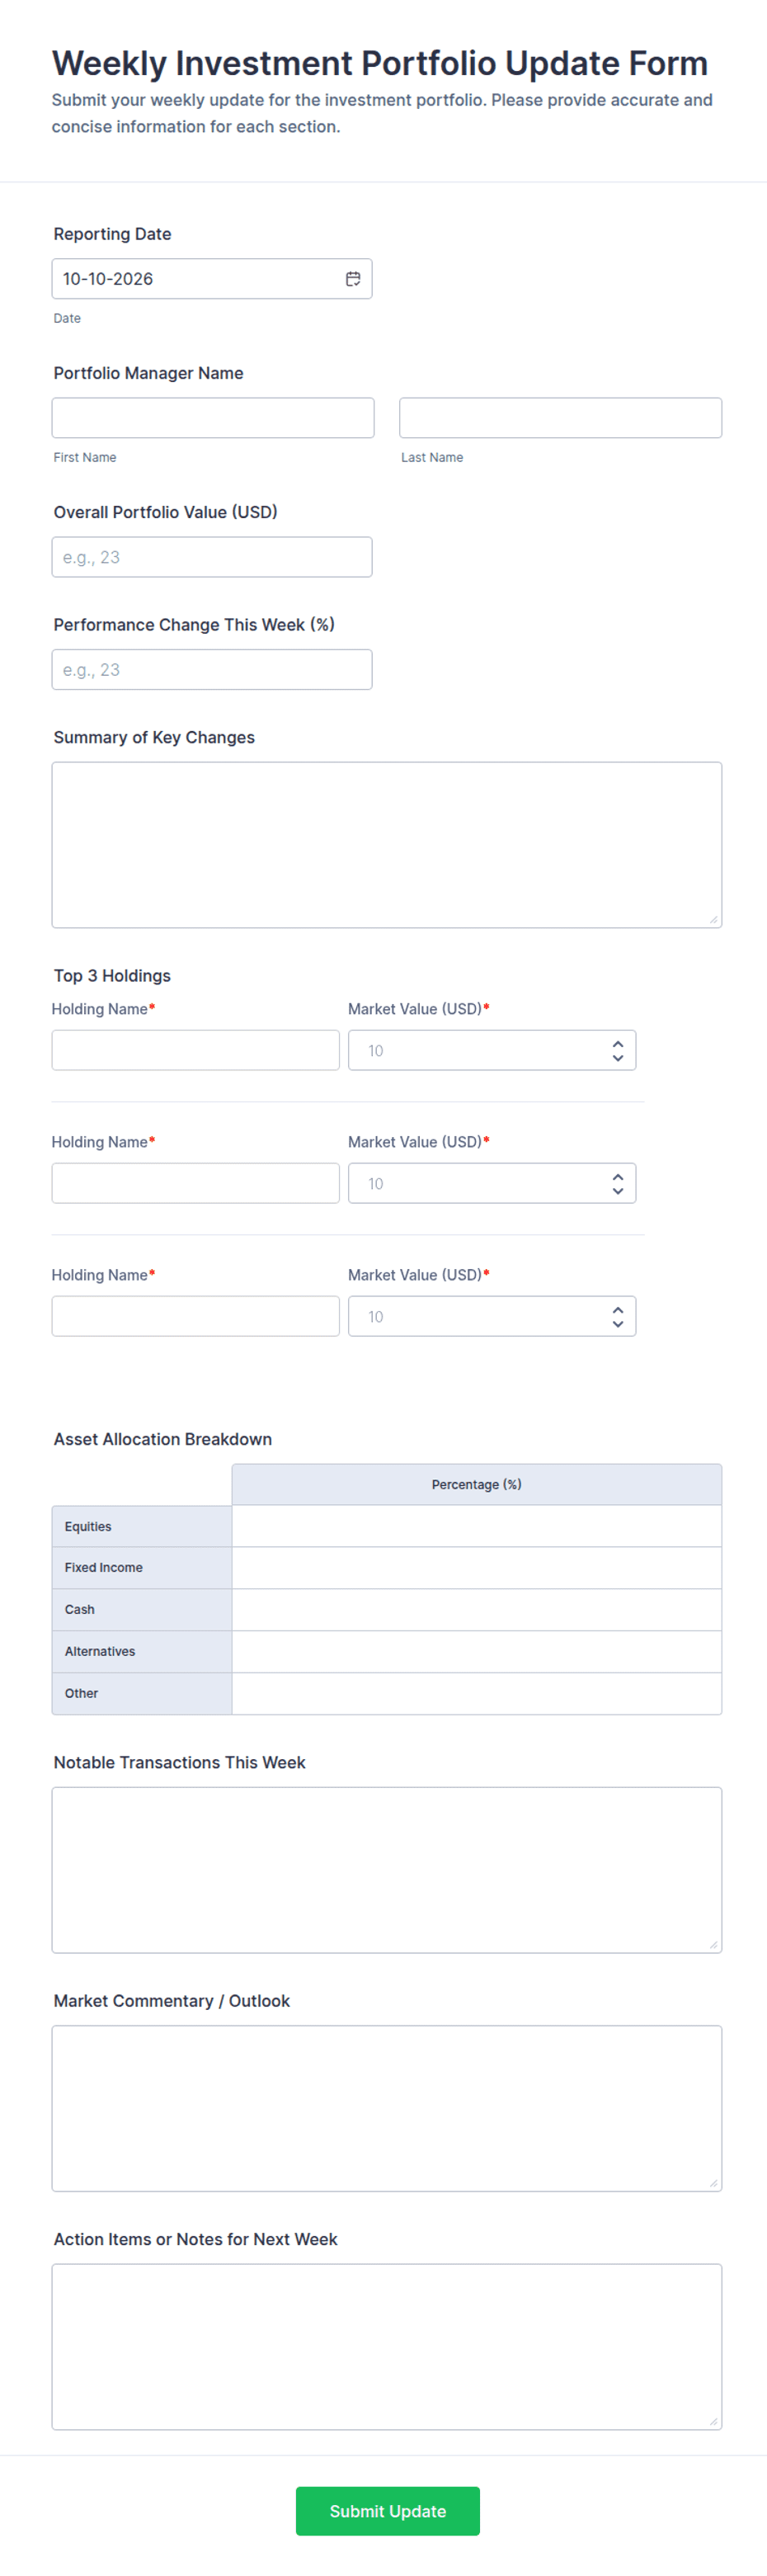The image size is (767, 2576).
Task: Click the first Market Value (USD) number field
Action: click(x=492, y=1050)
